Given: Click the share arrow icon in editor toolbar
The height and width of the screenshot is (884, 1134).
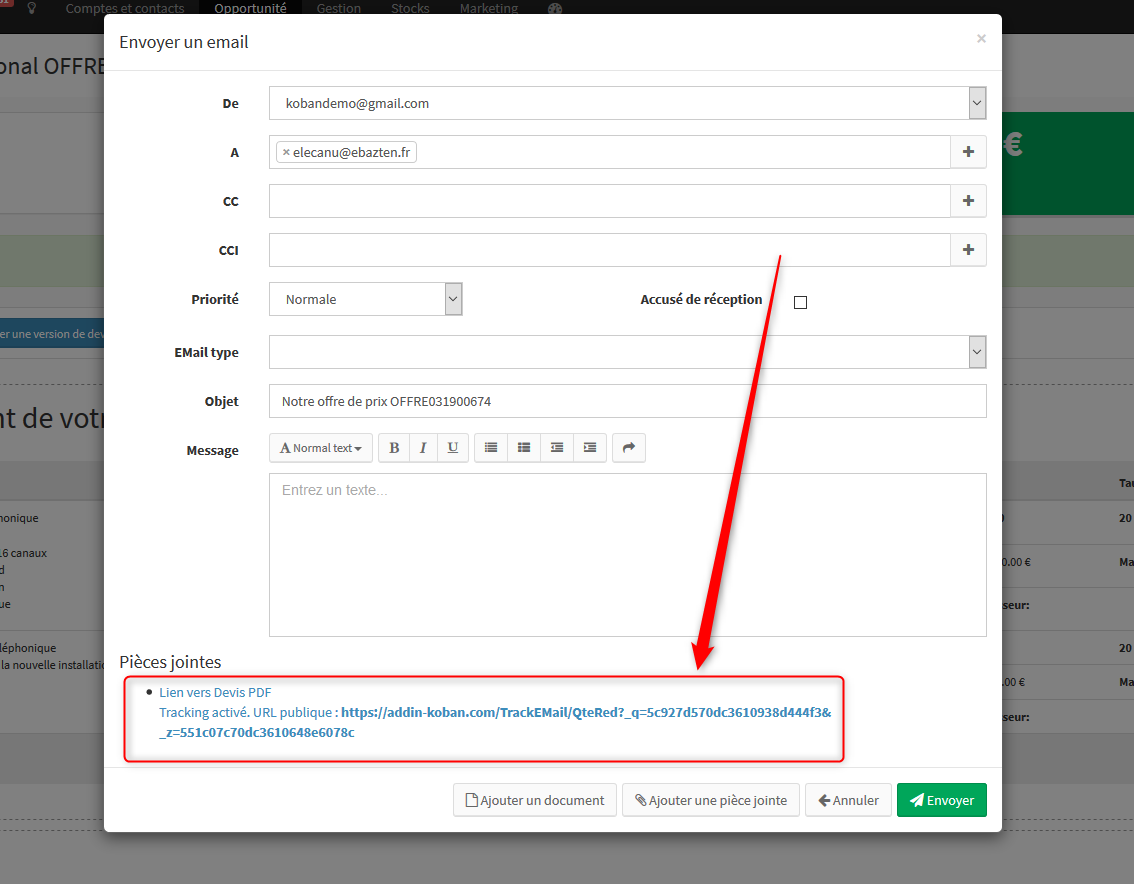Looking at the screenshot, I should click(x=628, y=448).
